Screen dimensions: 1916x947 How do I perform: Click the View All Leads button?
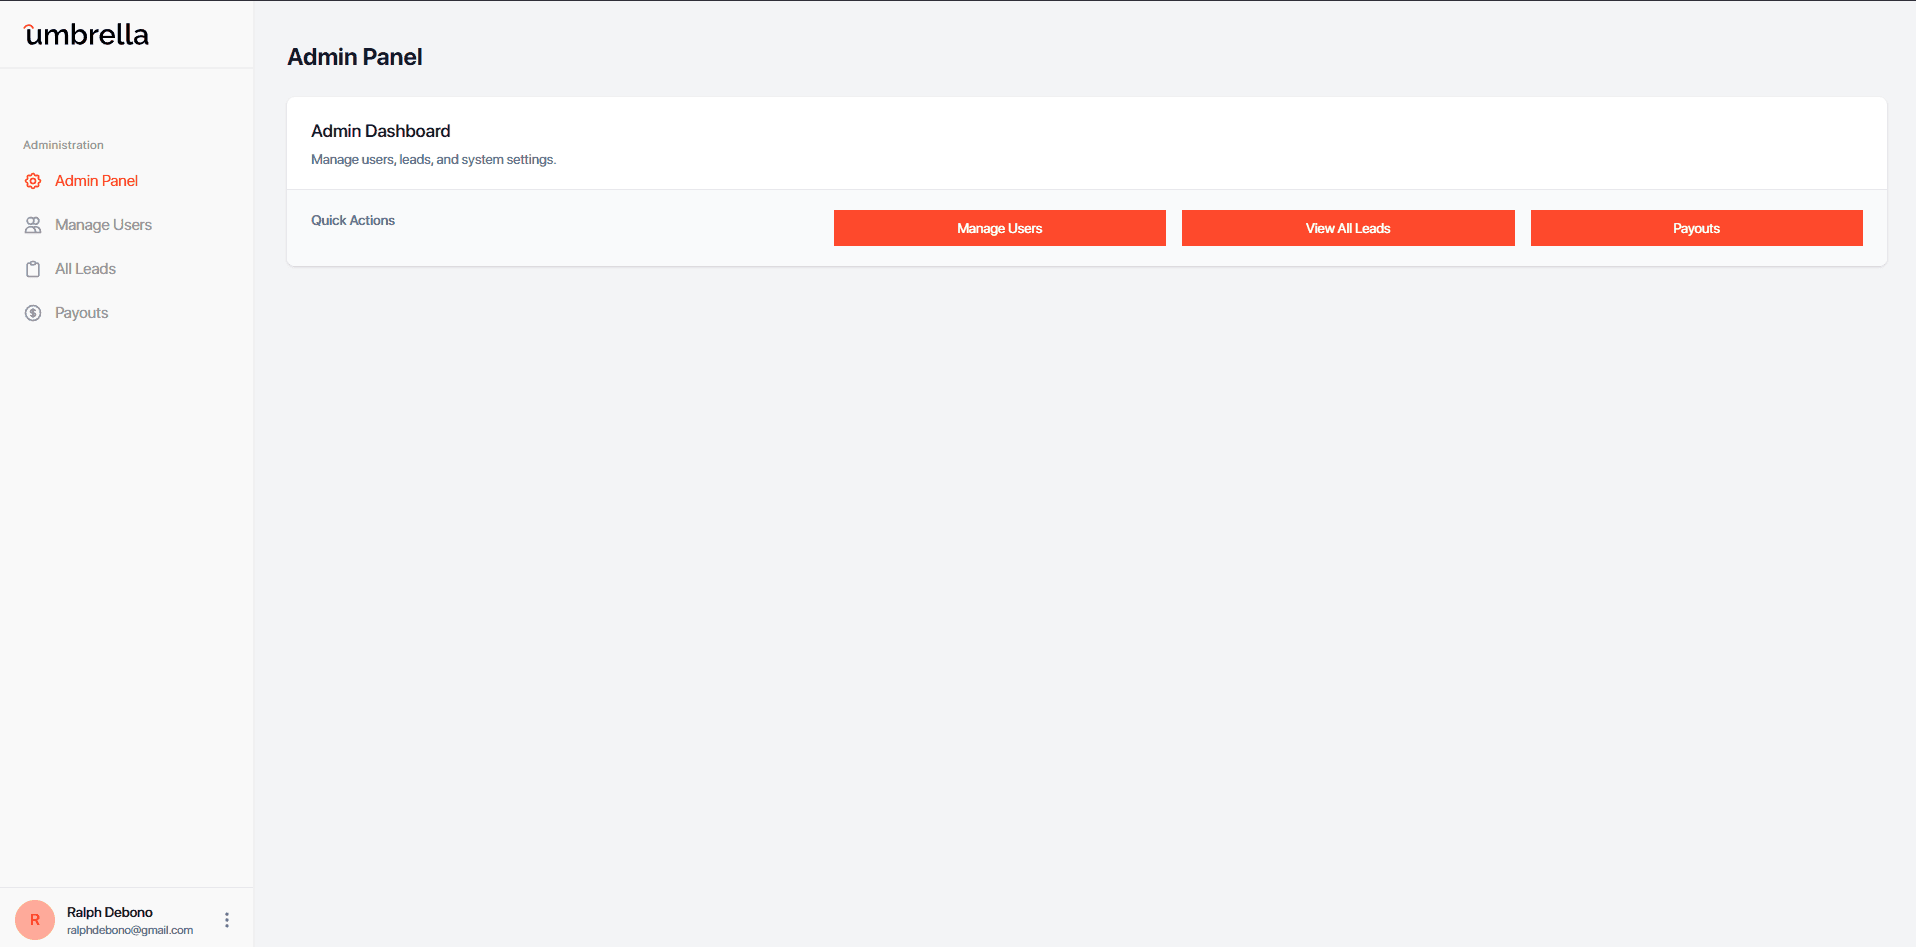coord(1347,228)
